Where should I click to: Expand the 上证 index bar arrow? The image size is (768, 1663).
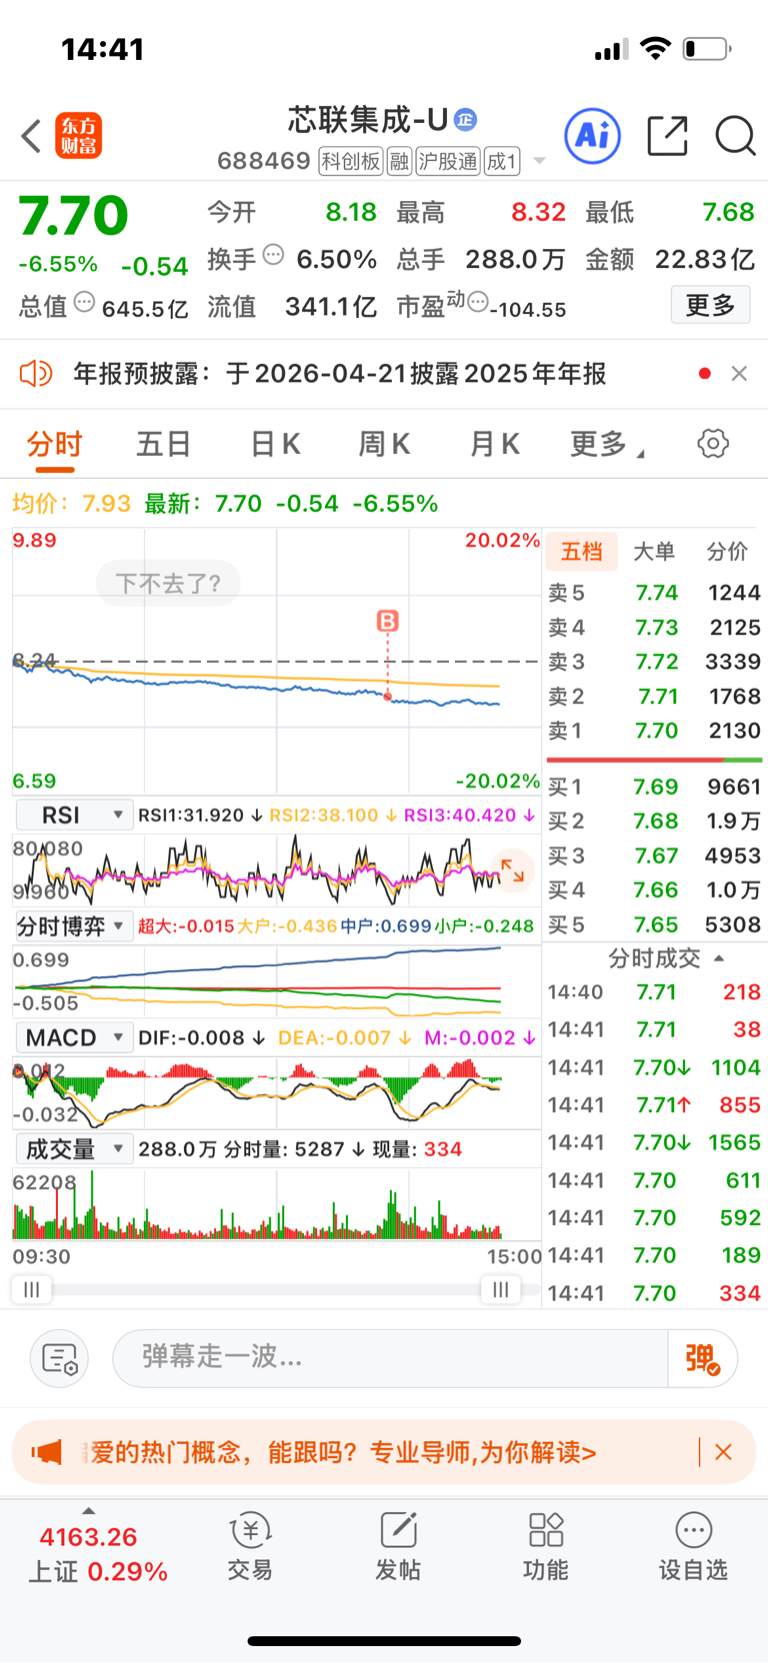pyautogui.click(x=89, y=1511)
